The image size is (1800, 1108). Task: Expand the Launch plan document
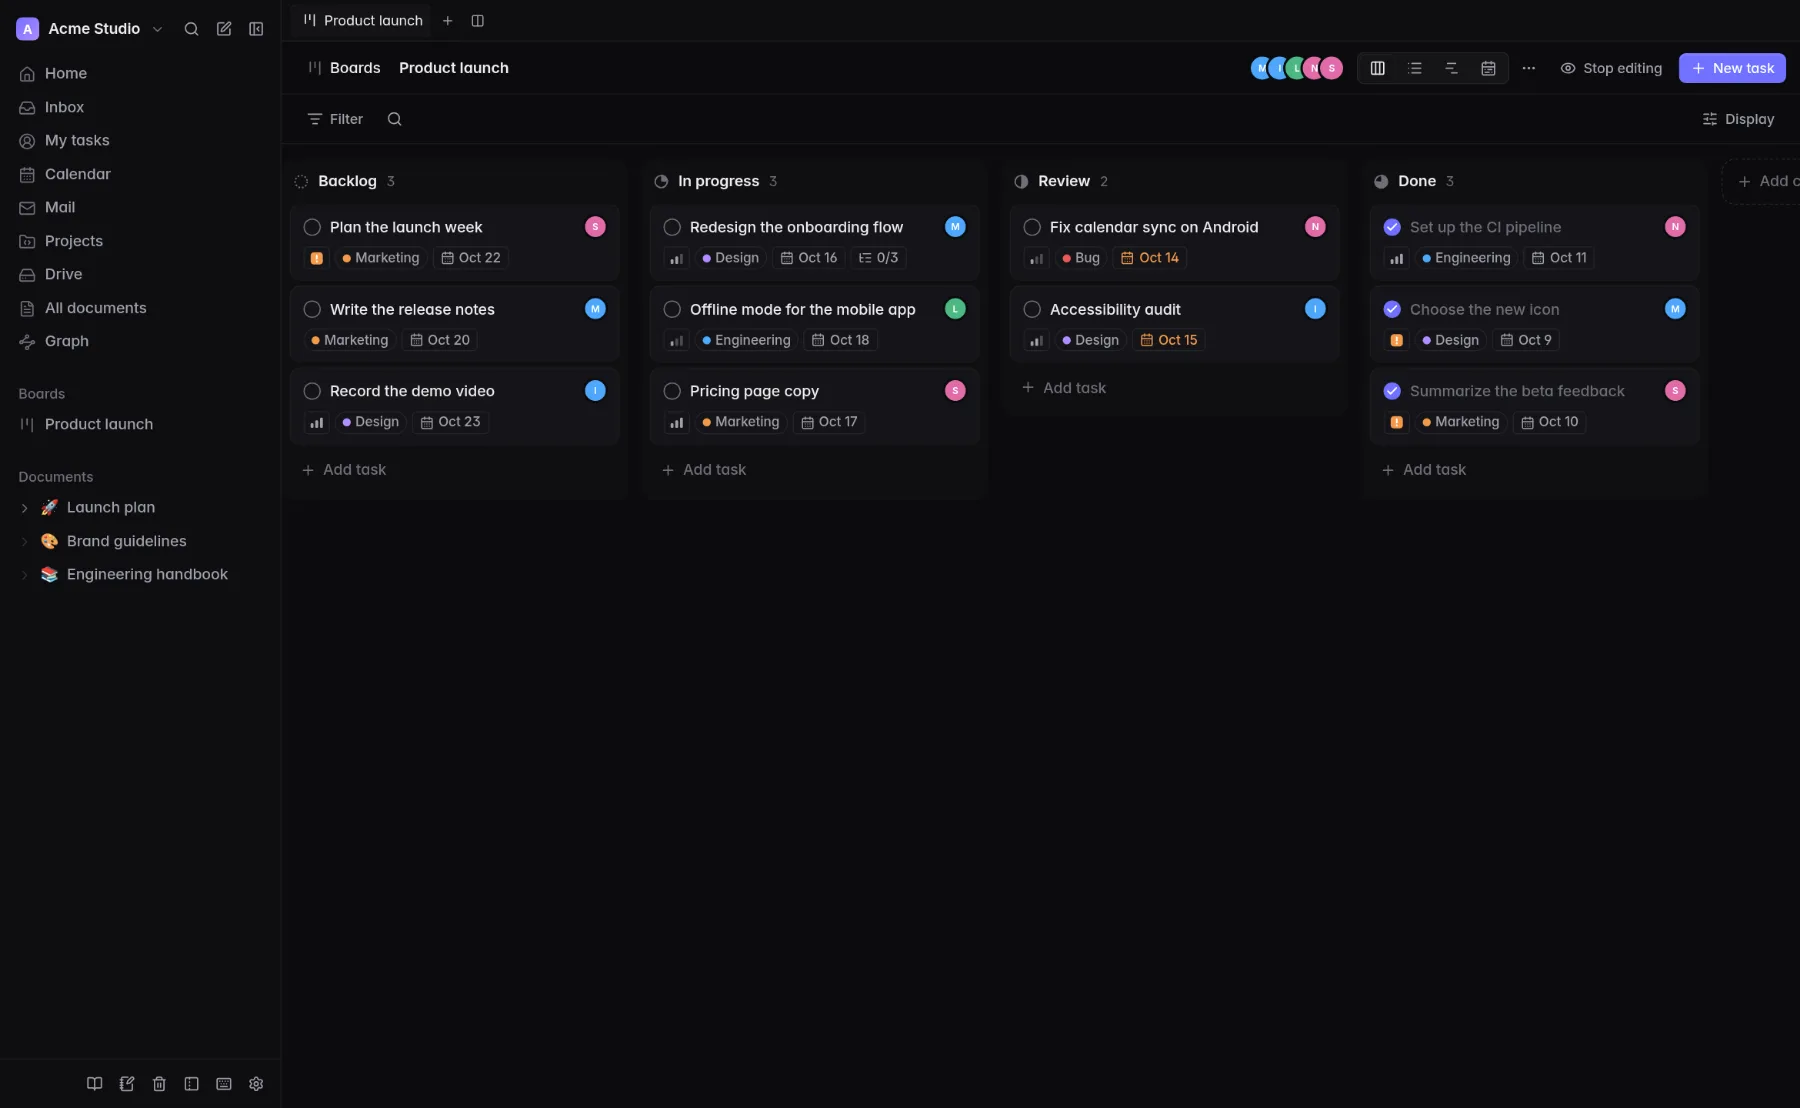(25, 508)
